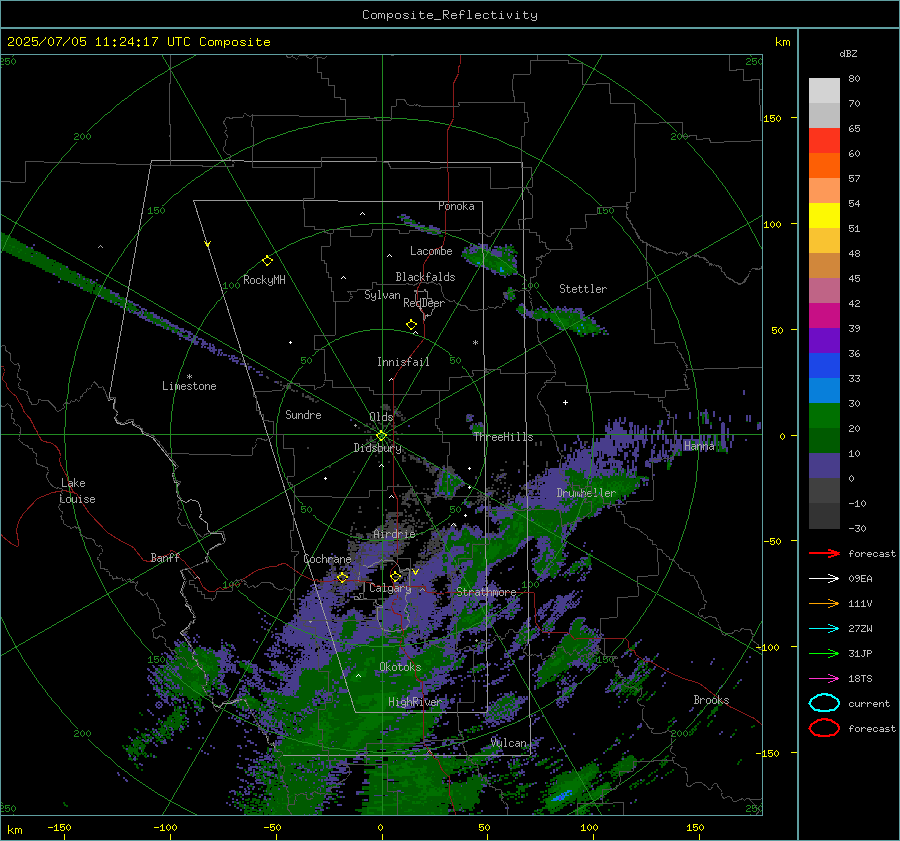Image resolution: width=900 pixels, height=841 pixels.
Task: Click the Limestone label
Action: pyautogui.click(x=189, y=386)
